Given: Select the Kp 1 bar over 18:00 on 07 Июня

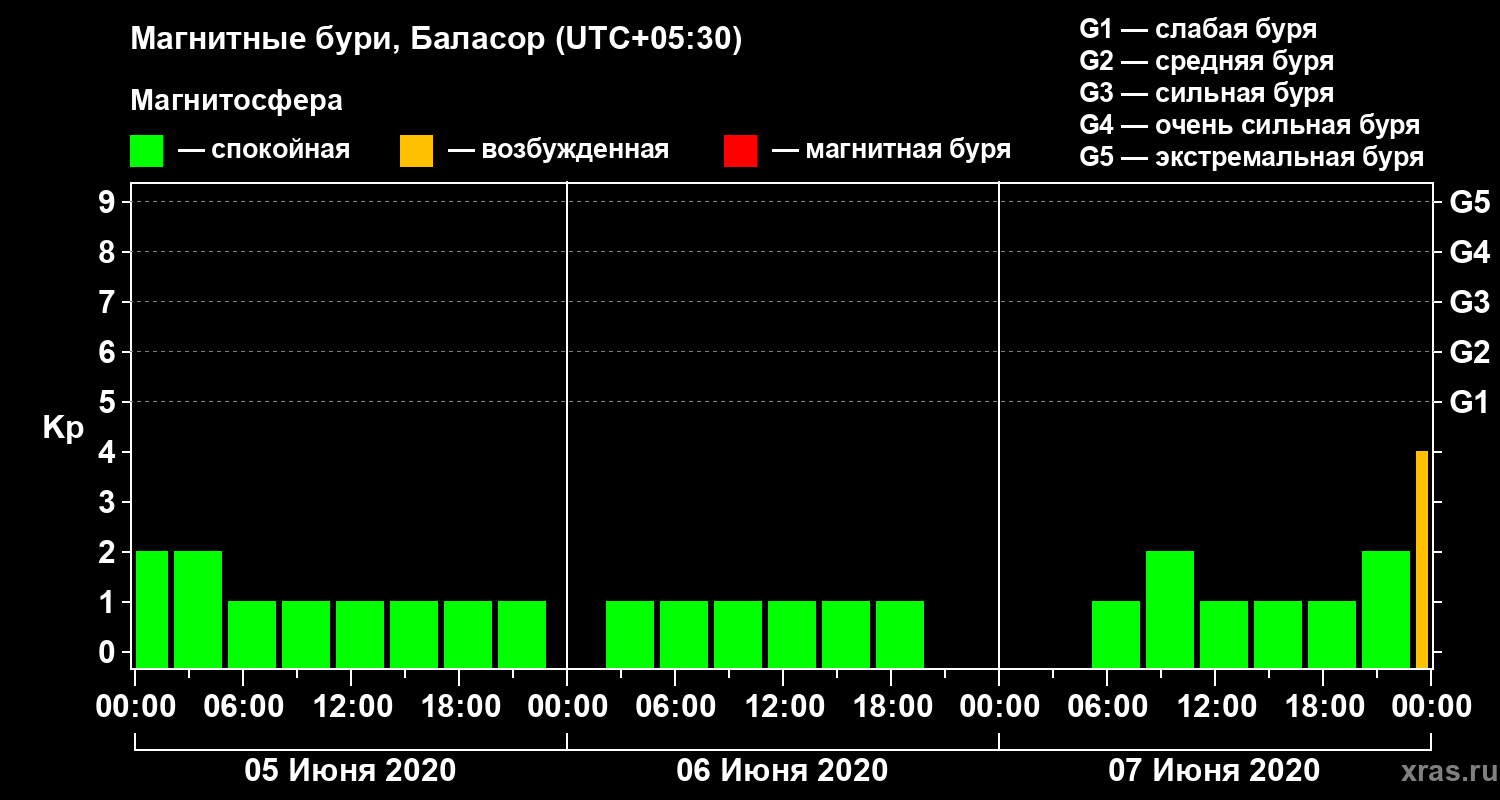Looking at the screenshot, I should tap(1332, 634).
